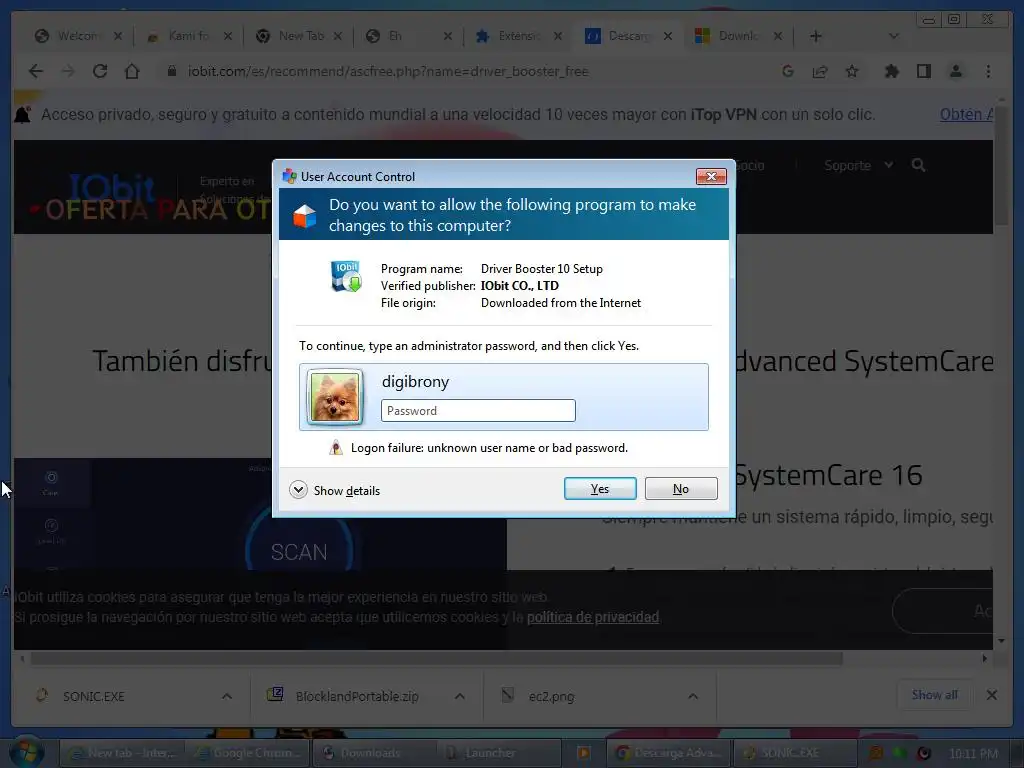
Task: Reload the page in Chrome
Action: tap(100, 71)
